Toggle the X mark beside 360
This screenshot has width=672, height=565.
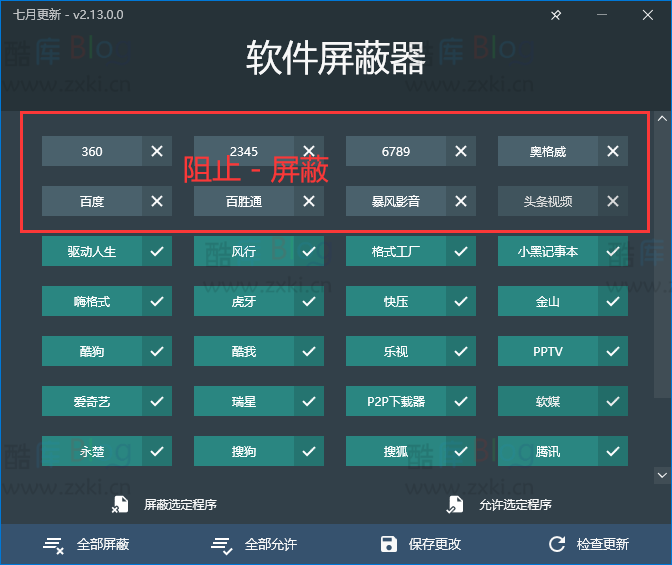click(x=157, y=151)
